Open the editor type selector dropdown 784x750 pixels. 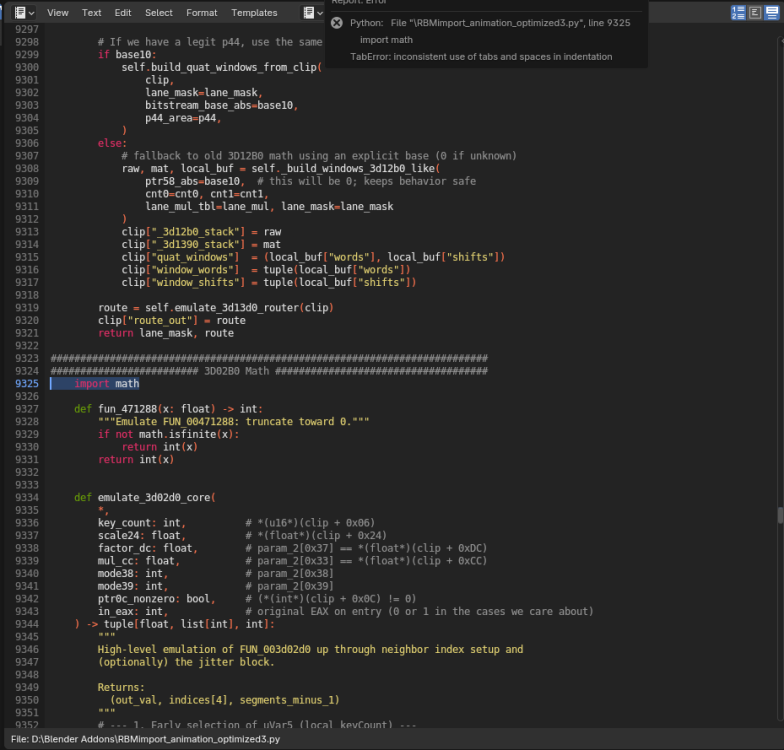click(24, 12)
